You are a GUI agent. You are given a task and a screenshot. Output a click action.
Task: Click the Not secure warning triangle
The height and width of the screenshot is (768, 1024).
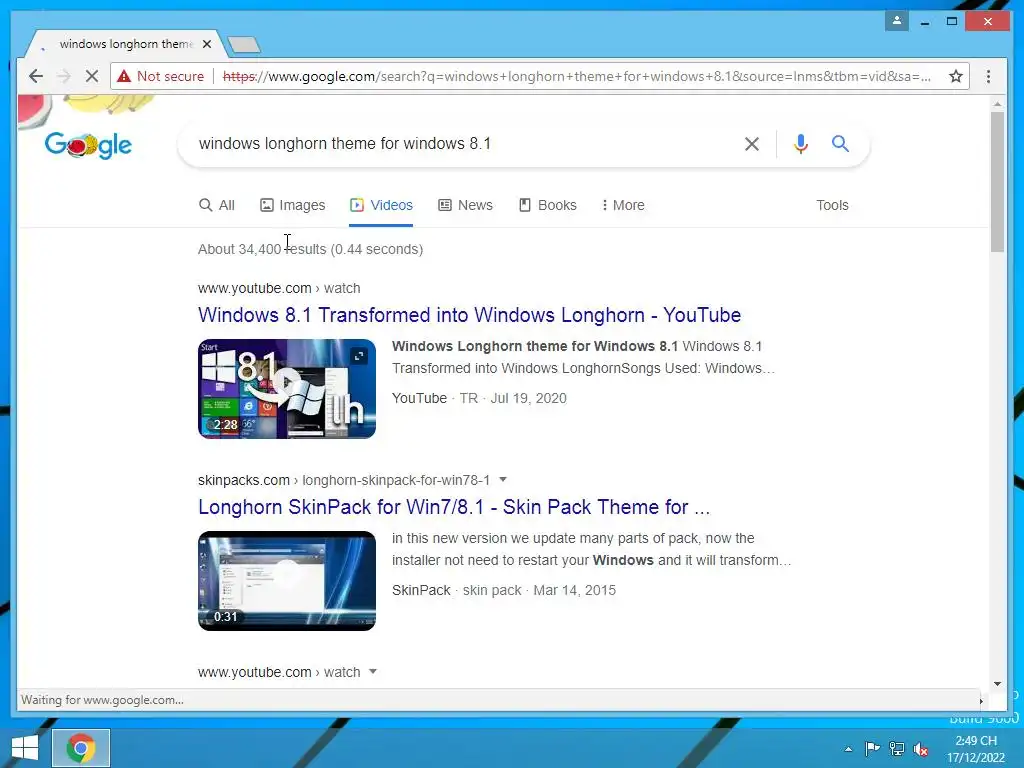[x=123, y=76]
